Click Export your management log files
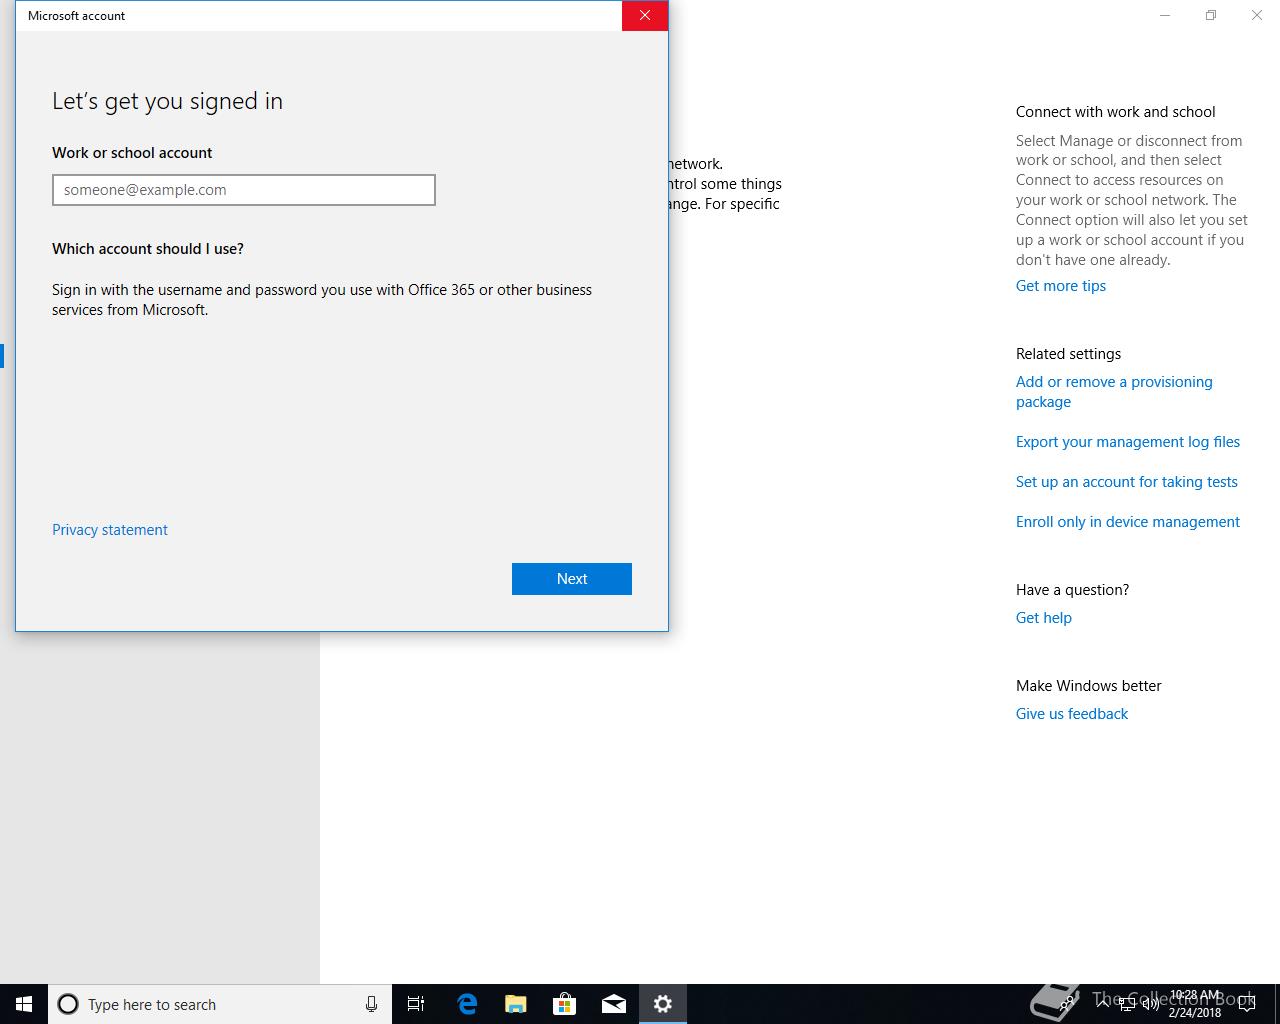The image size is (1280, 1024). coord(1128,442)
